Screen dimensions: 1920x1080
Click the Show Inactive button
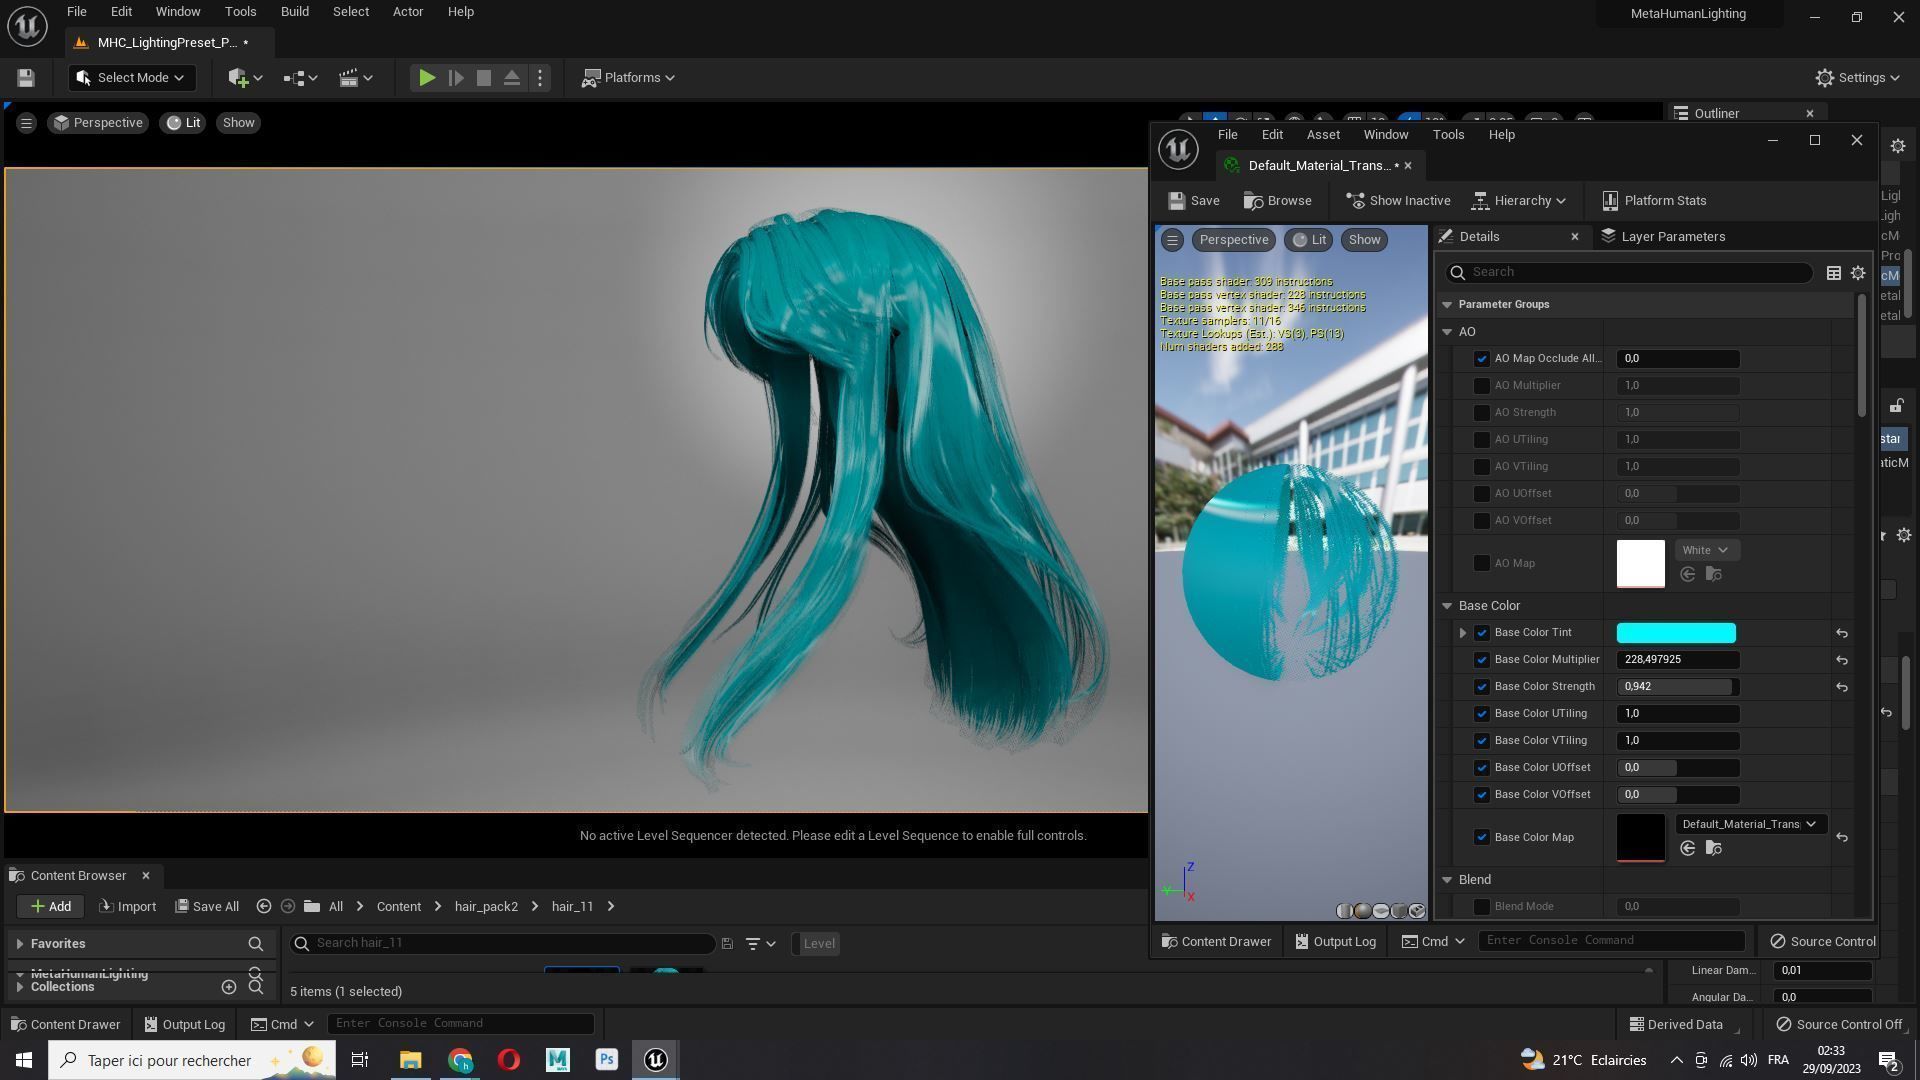(1397, 201)
